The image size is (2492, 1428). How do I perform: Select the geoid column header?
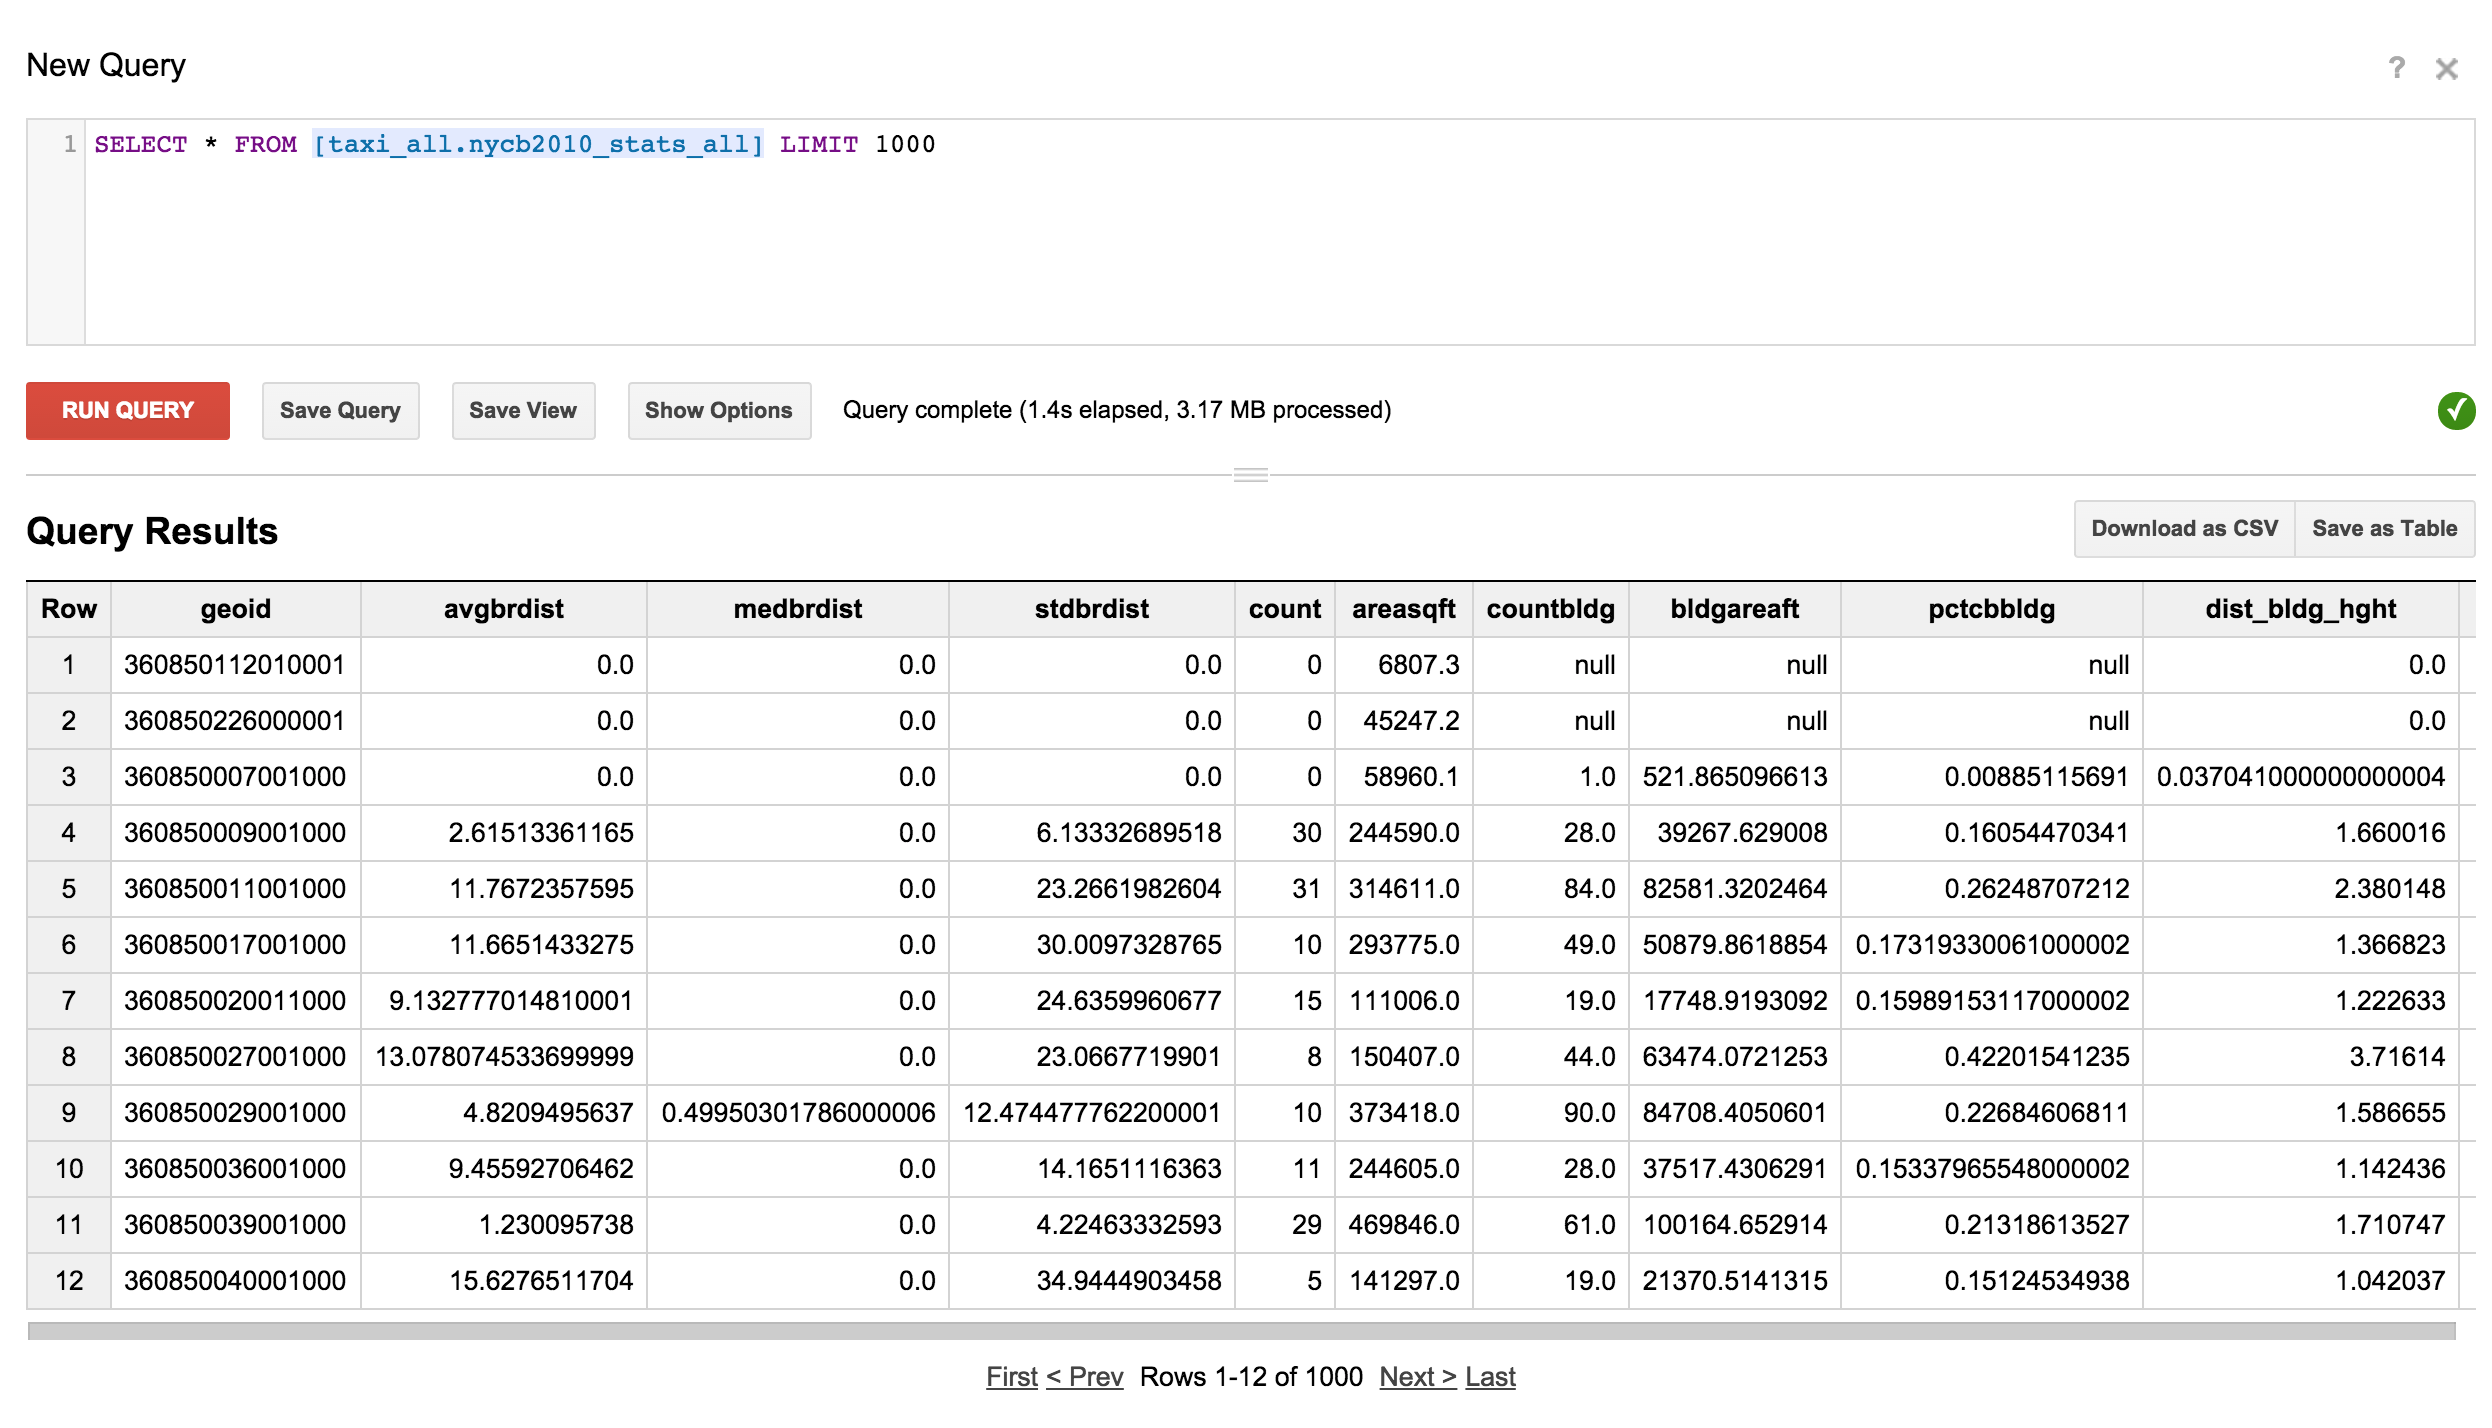tap(235, 608)
